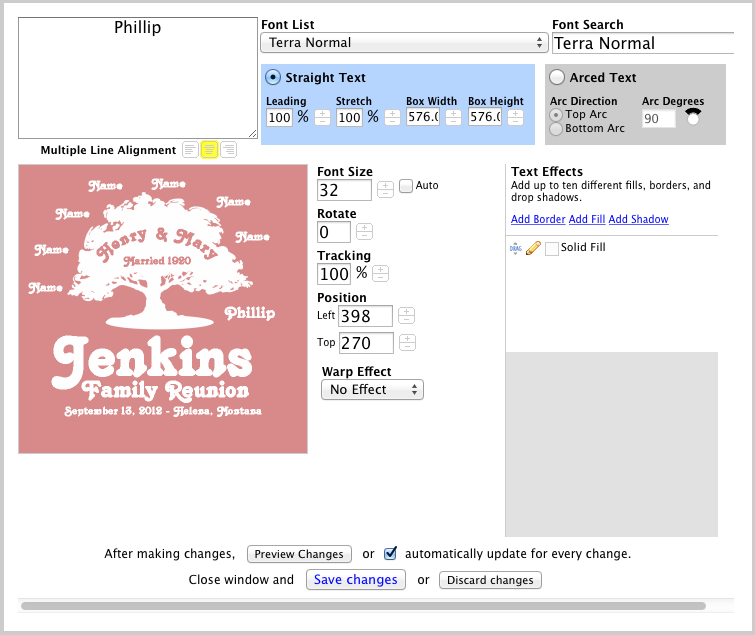This screenshot has width=755, height=635.
Task: Click the drag handle icon beside Solid Fill
Action: click(x=516, y=248)
